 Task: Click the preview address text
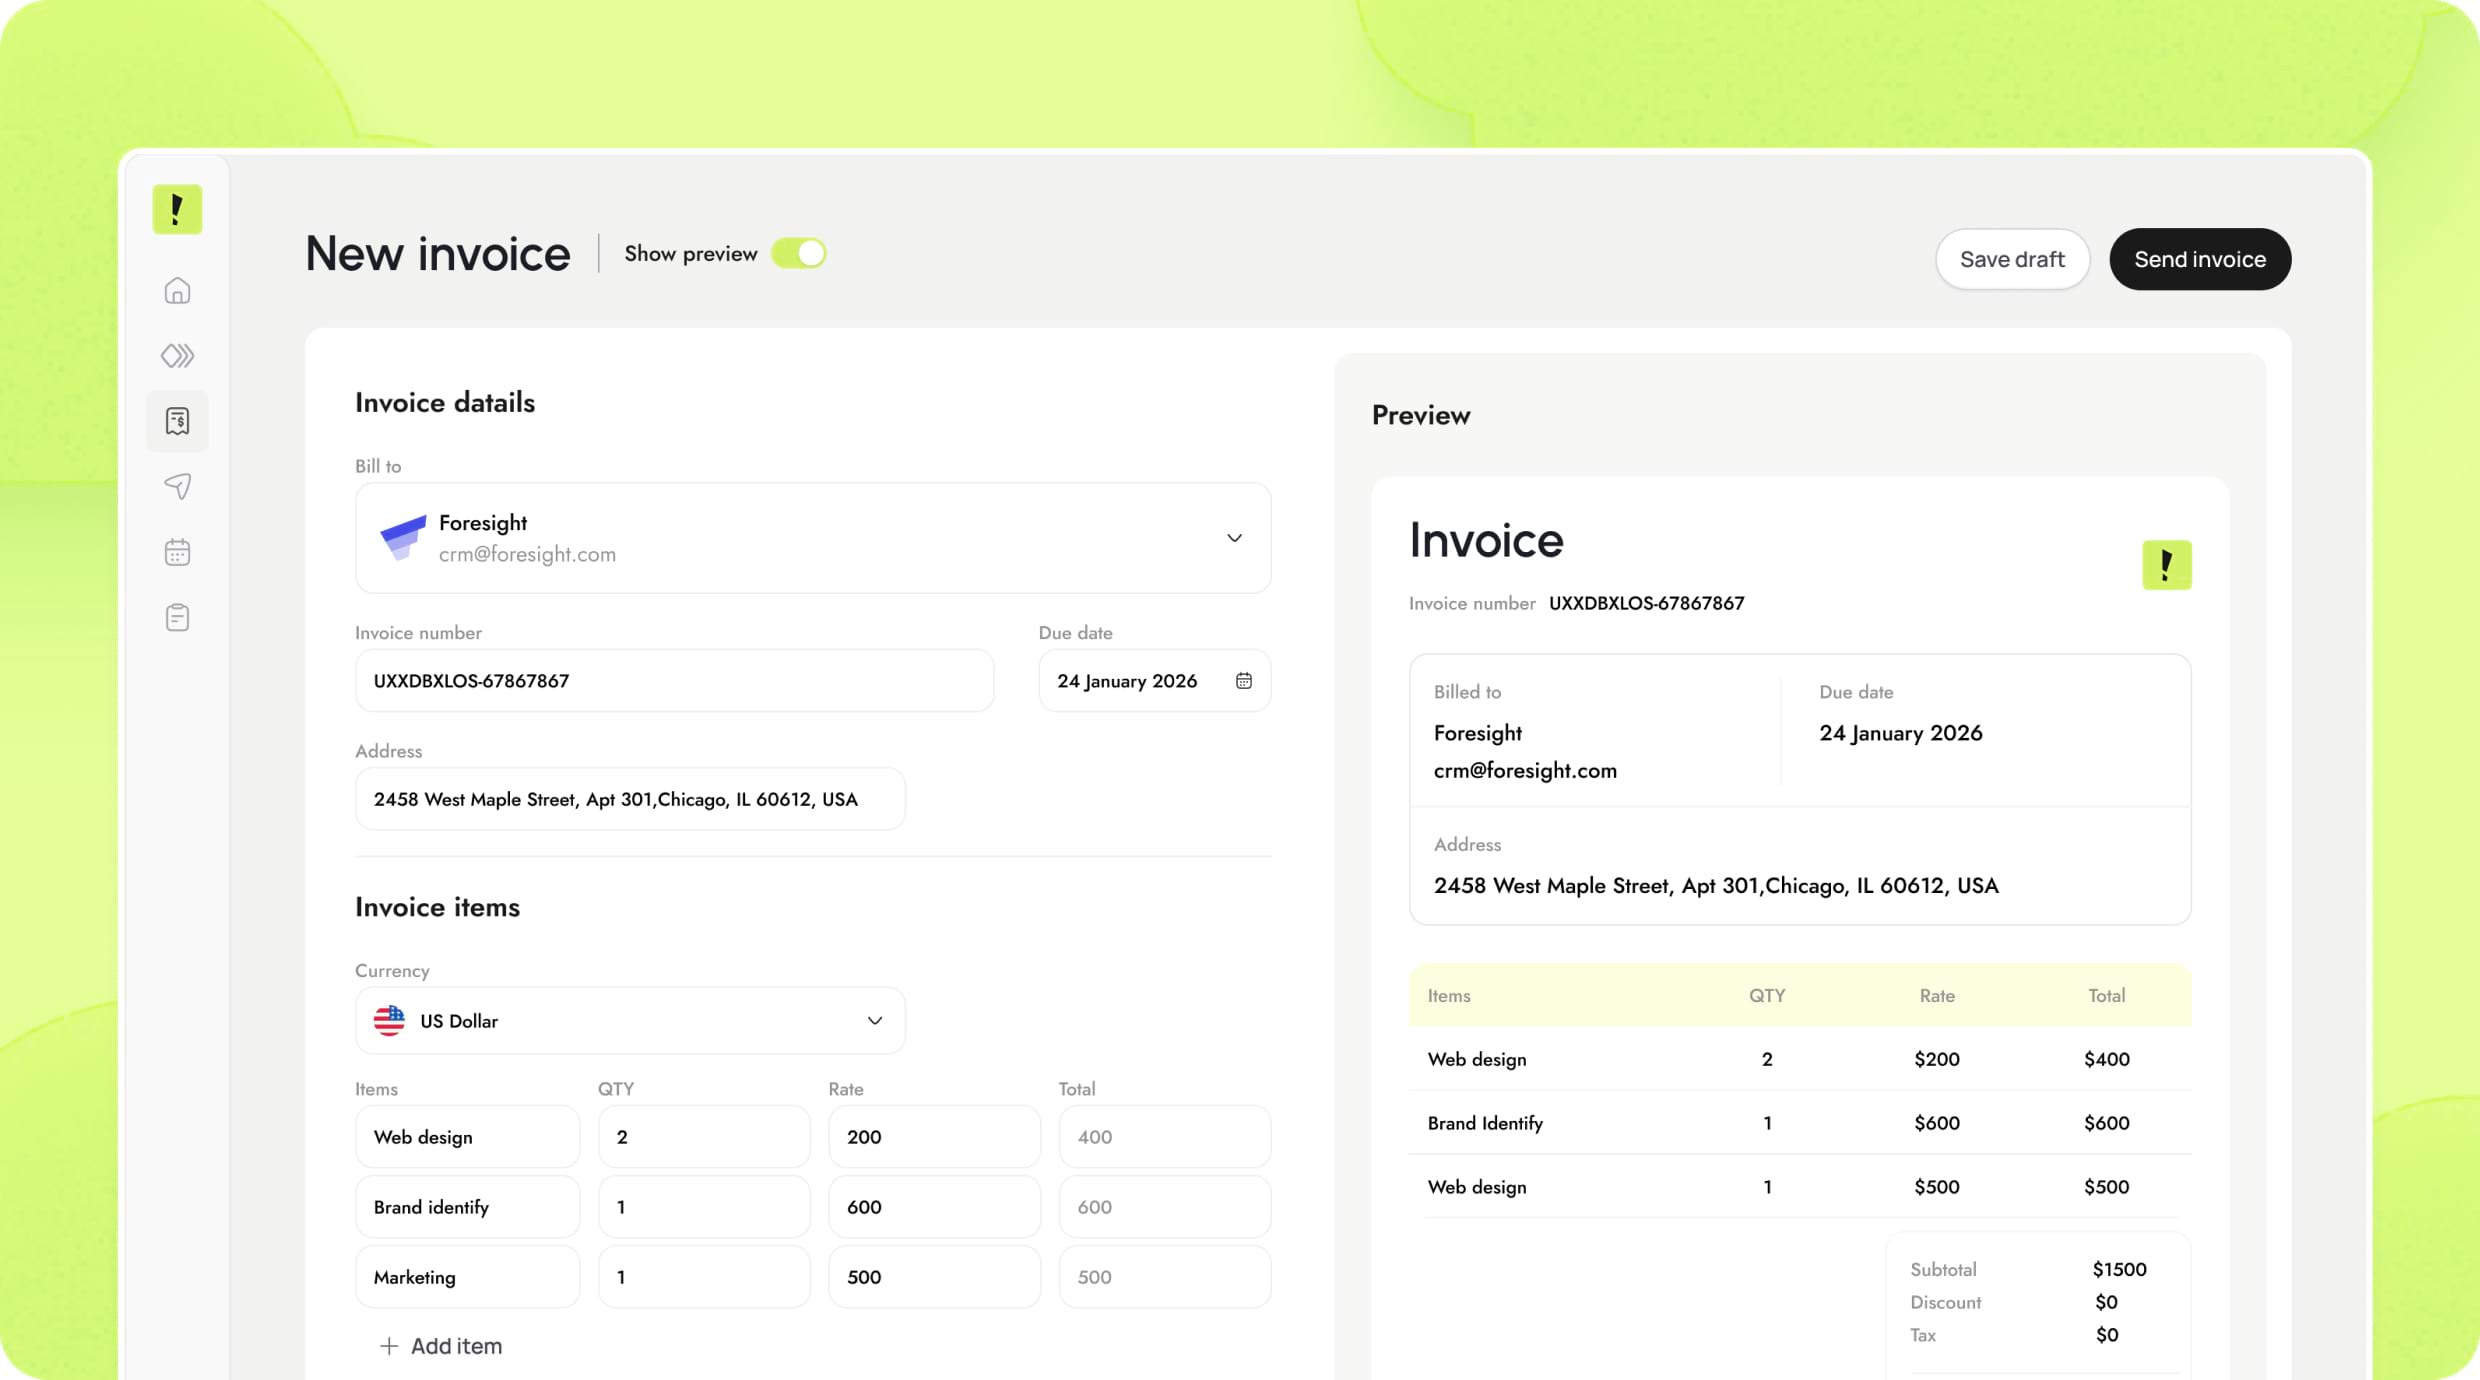coord(1716,886)
